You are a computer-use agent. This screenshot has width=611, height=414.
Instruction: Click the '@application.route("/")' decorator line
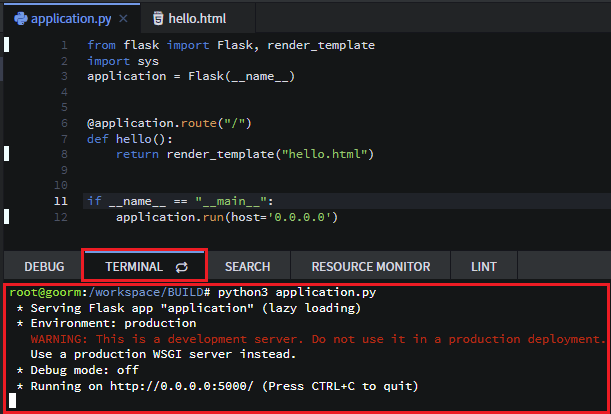coord(169,123)
